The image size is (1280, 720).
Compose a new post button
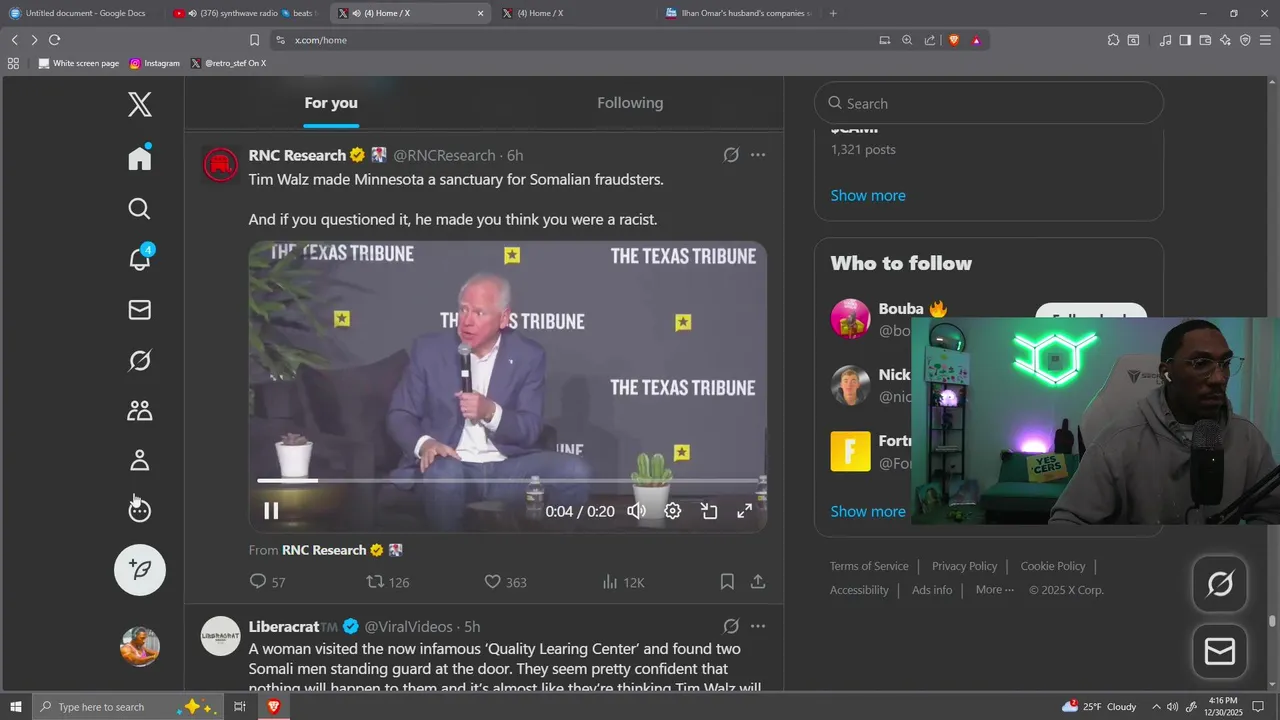point(140,570)
